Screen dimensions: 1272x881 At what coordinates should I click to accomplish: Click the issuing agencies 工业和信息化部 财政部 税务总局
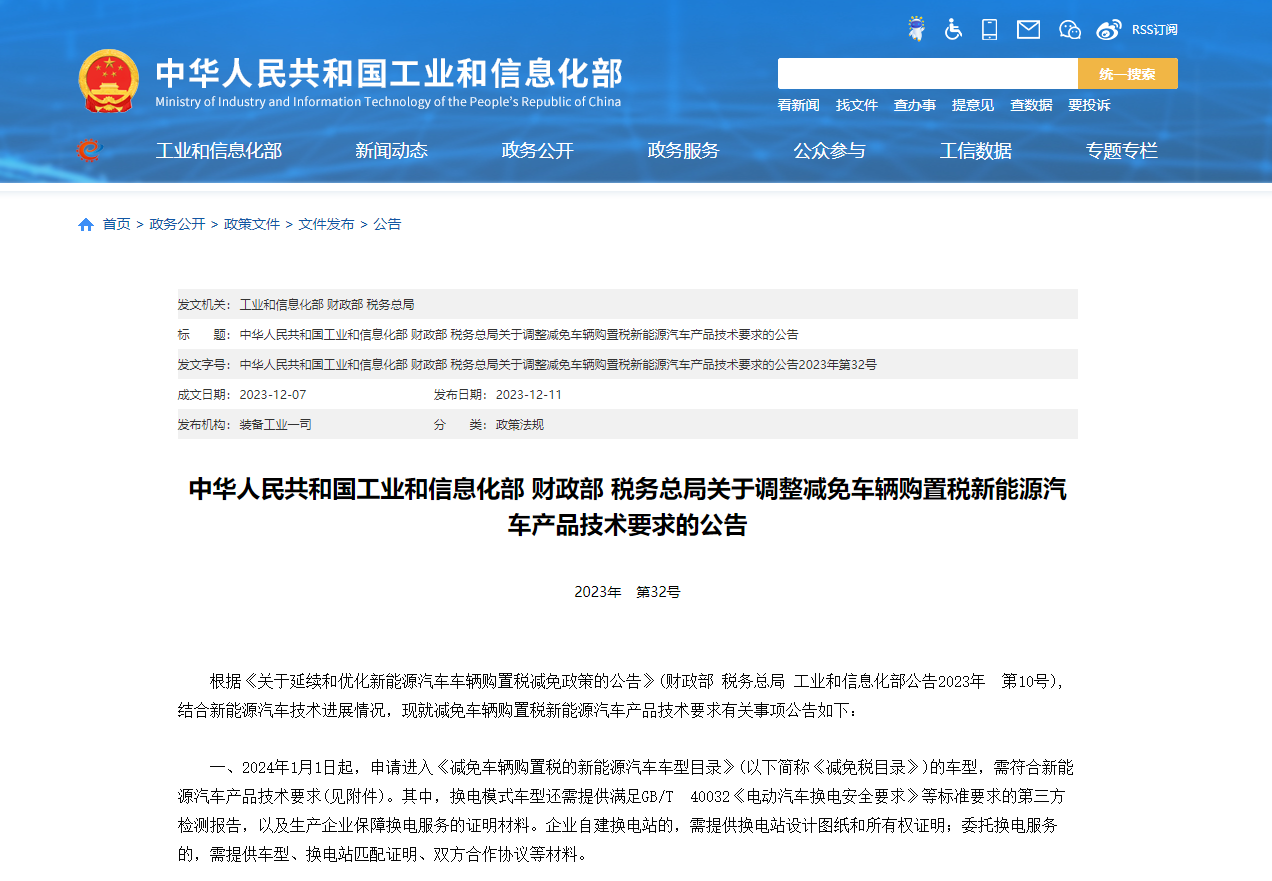[327, 304]
